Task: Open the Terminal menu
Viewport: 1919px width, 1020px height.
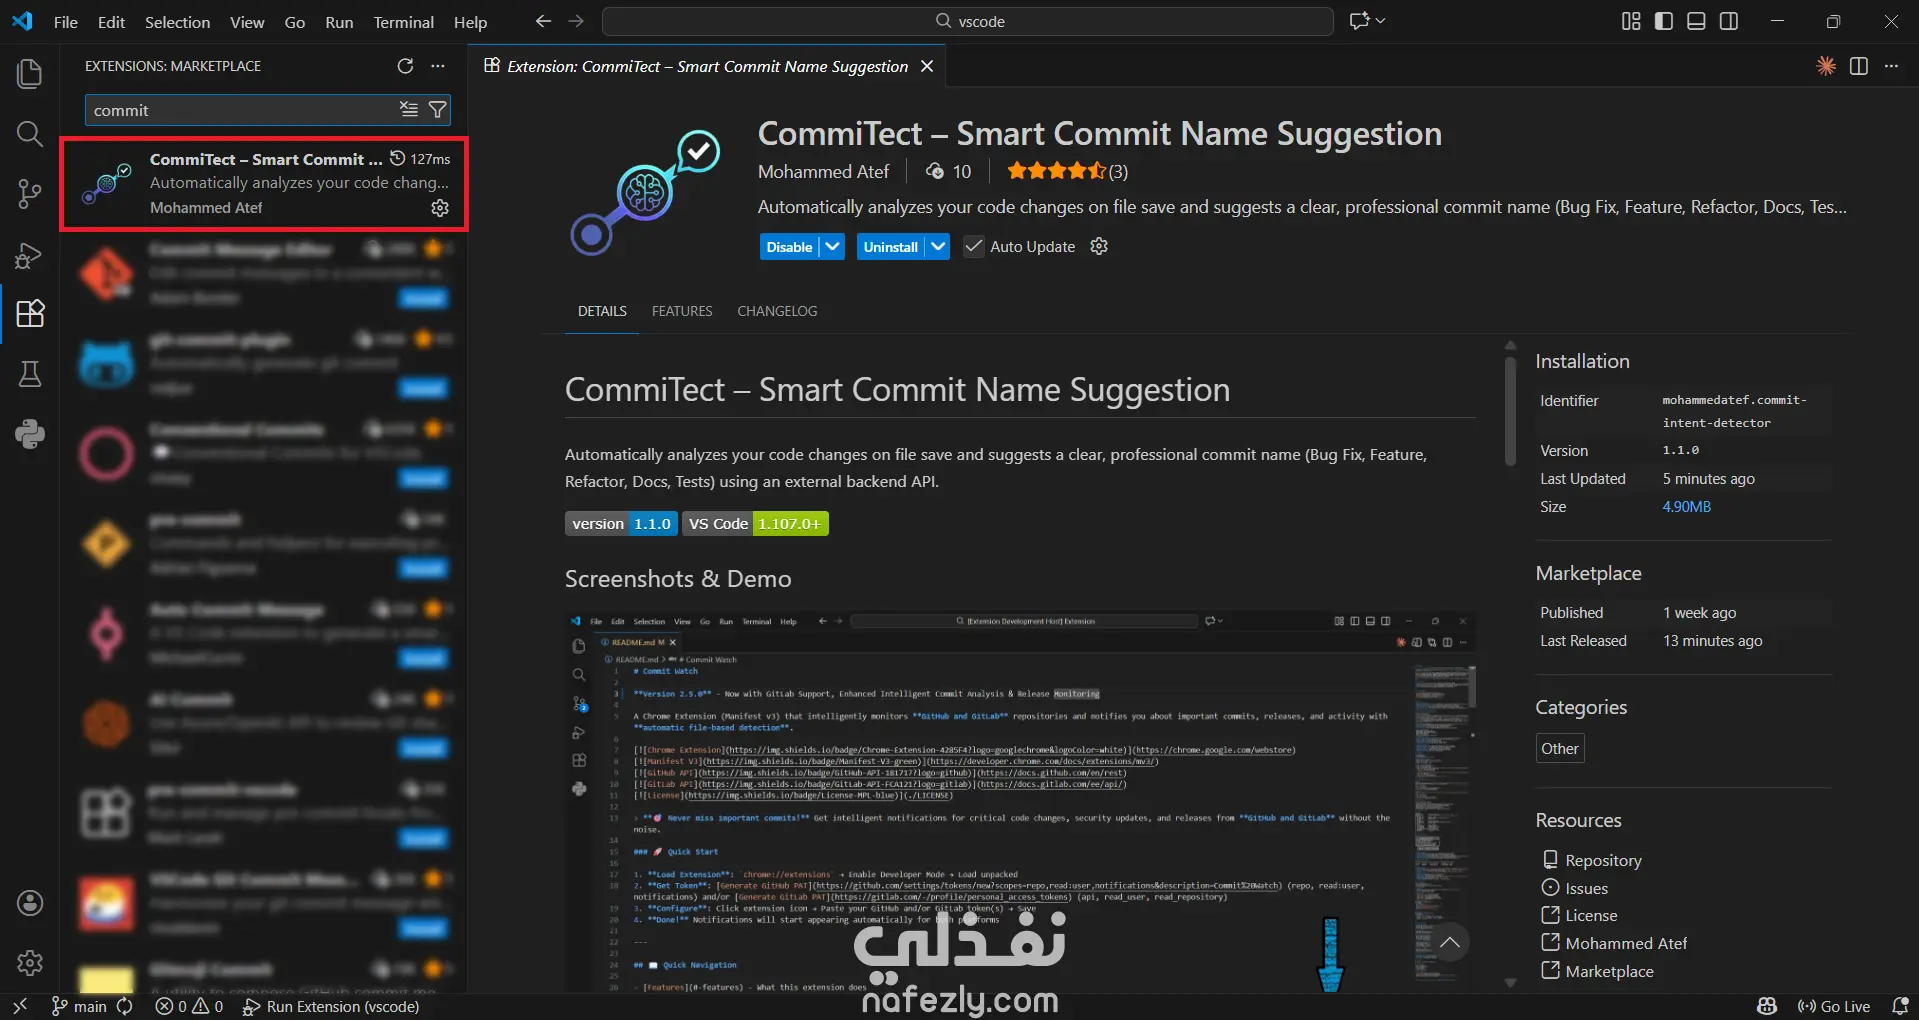Action: coord(403,22)
